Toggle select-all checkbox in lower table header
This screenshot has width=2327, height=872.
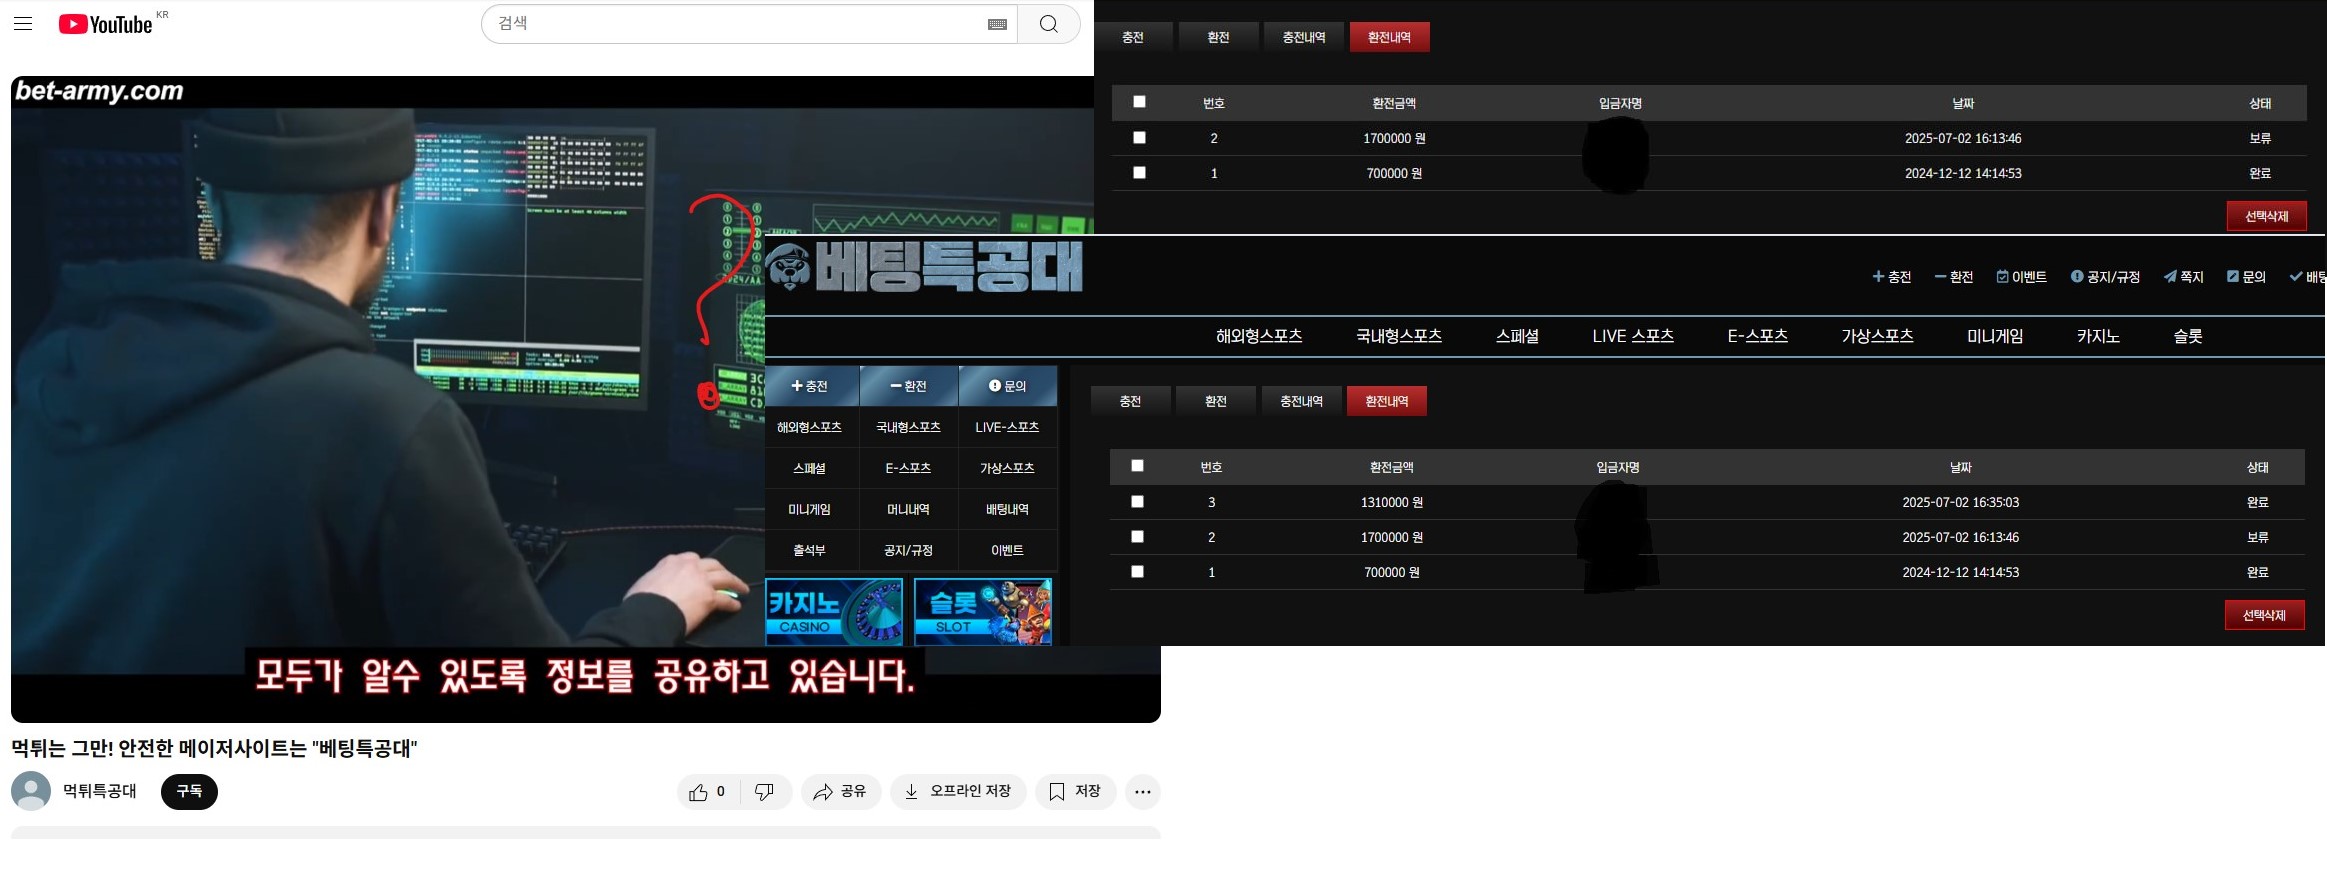tap(1137, 465)
